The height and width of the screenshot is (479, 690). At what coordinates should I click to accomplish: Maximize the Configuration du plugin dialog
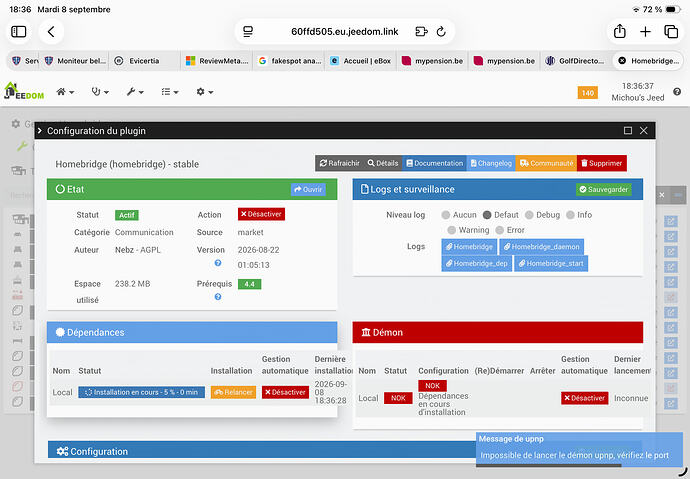628,131
